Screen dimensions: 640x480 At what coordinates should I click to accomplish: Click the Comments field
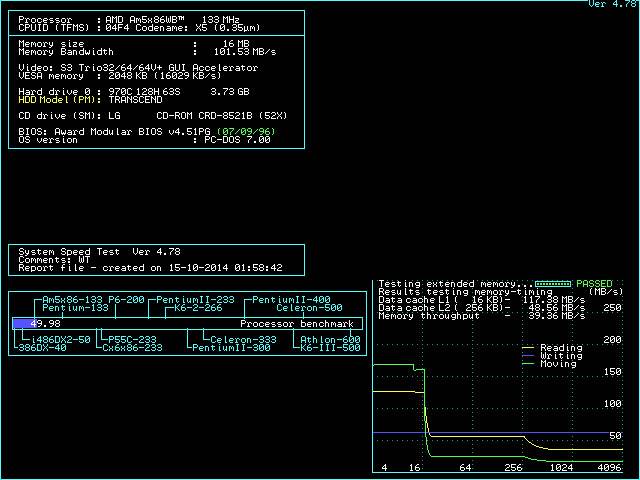point(54,259)
